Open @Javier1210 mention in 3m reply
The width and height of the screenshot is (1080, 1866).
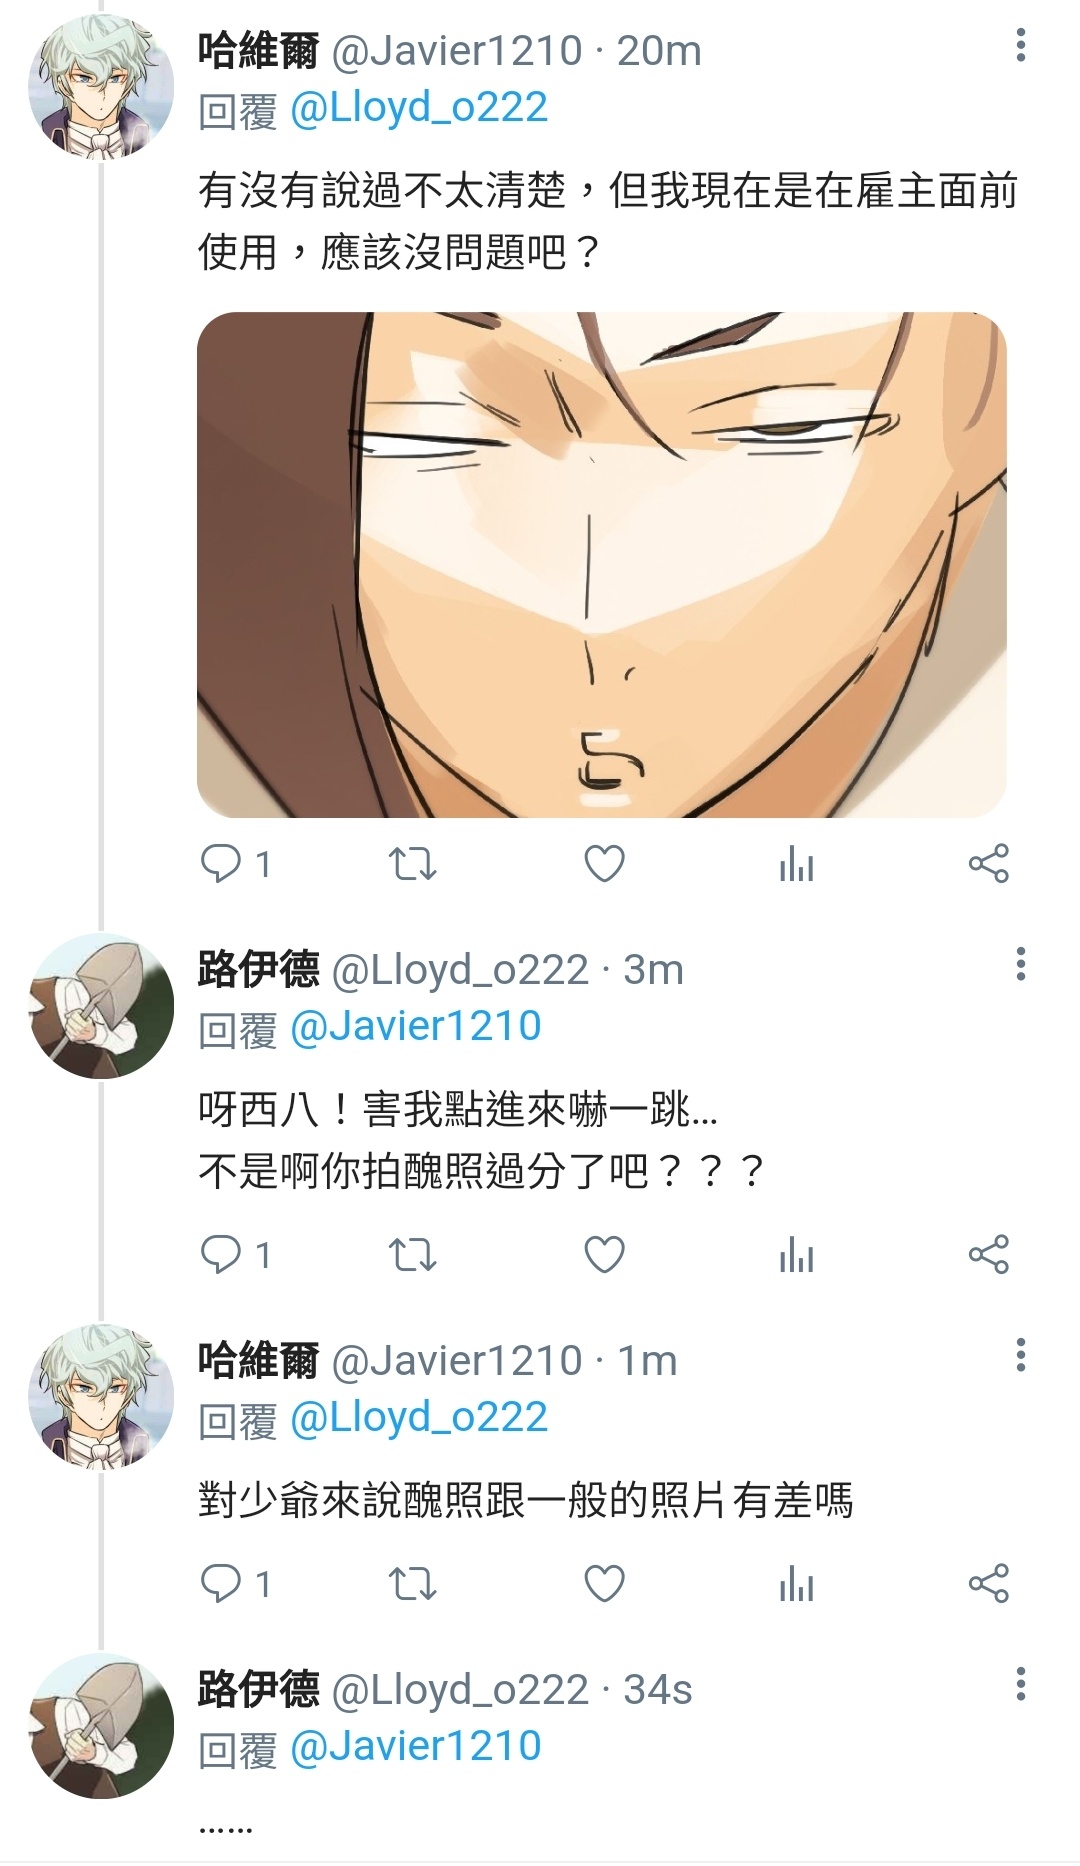416,1027
